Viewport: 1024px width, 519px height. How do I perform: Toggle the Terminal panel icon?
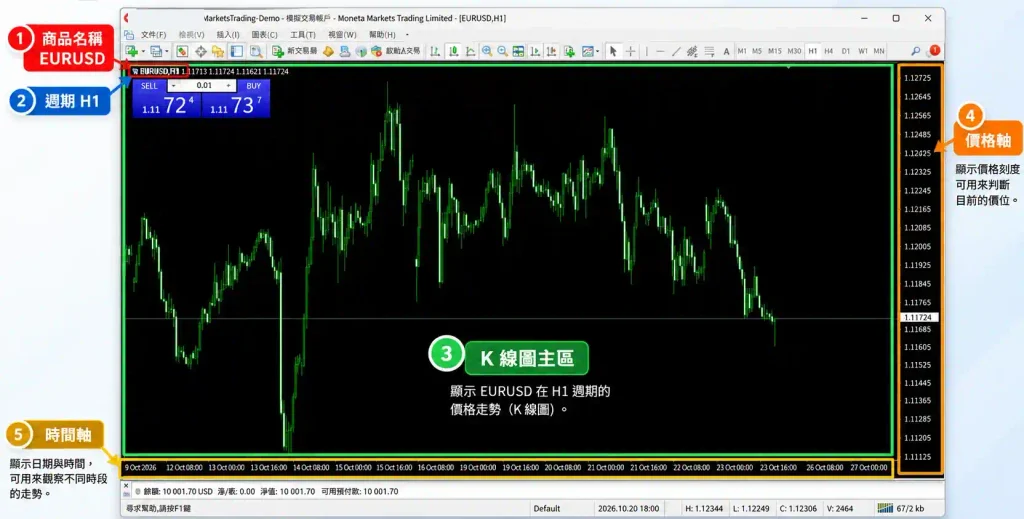click(236, 51)
